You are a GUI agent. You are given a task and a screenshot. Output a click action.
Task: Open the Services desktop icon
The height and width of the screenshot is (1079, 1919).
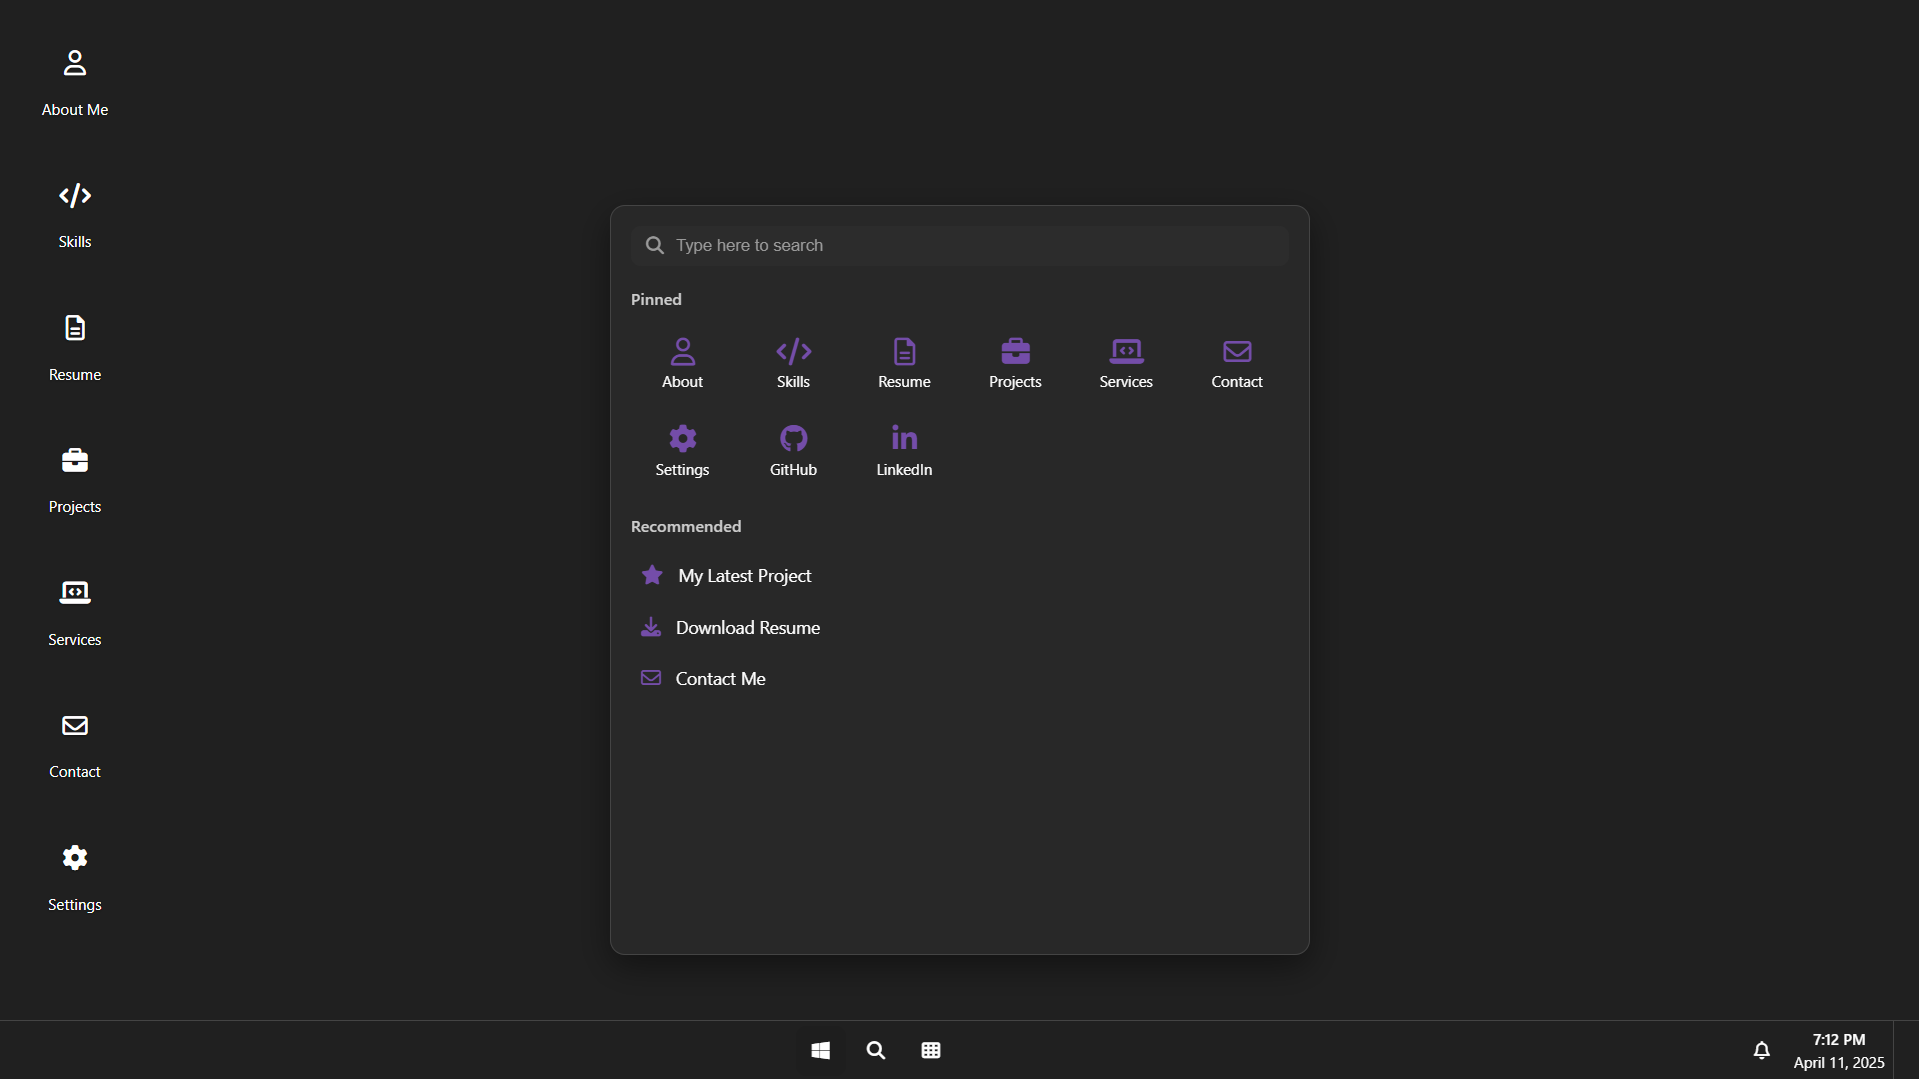[75, 612]
